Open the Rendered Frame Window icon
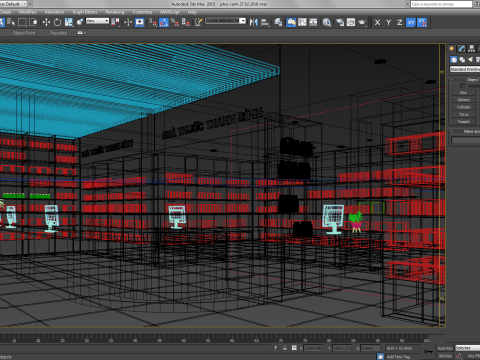The height and width of the screenshot is (360, 480). (351, 22)
